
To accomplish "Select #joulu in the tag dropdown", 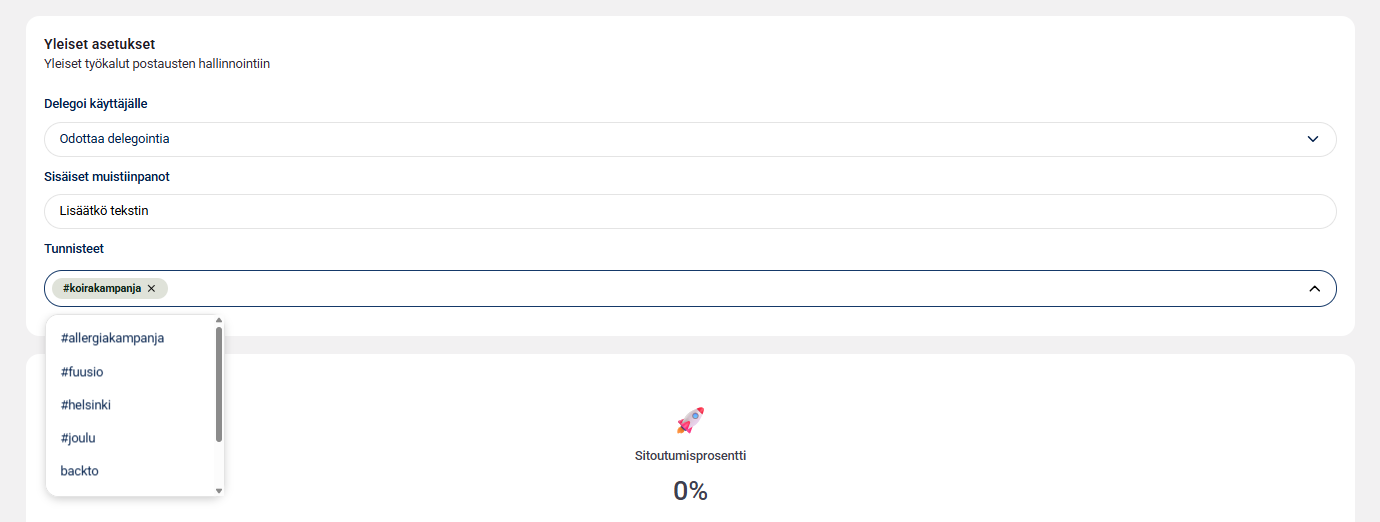I will click(x=78, y=438).
